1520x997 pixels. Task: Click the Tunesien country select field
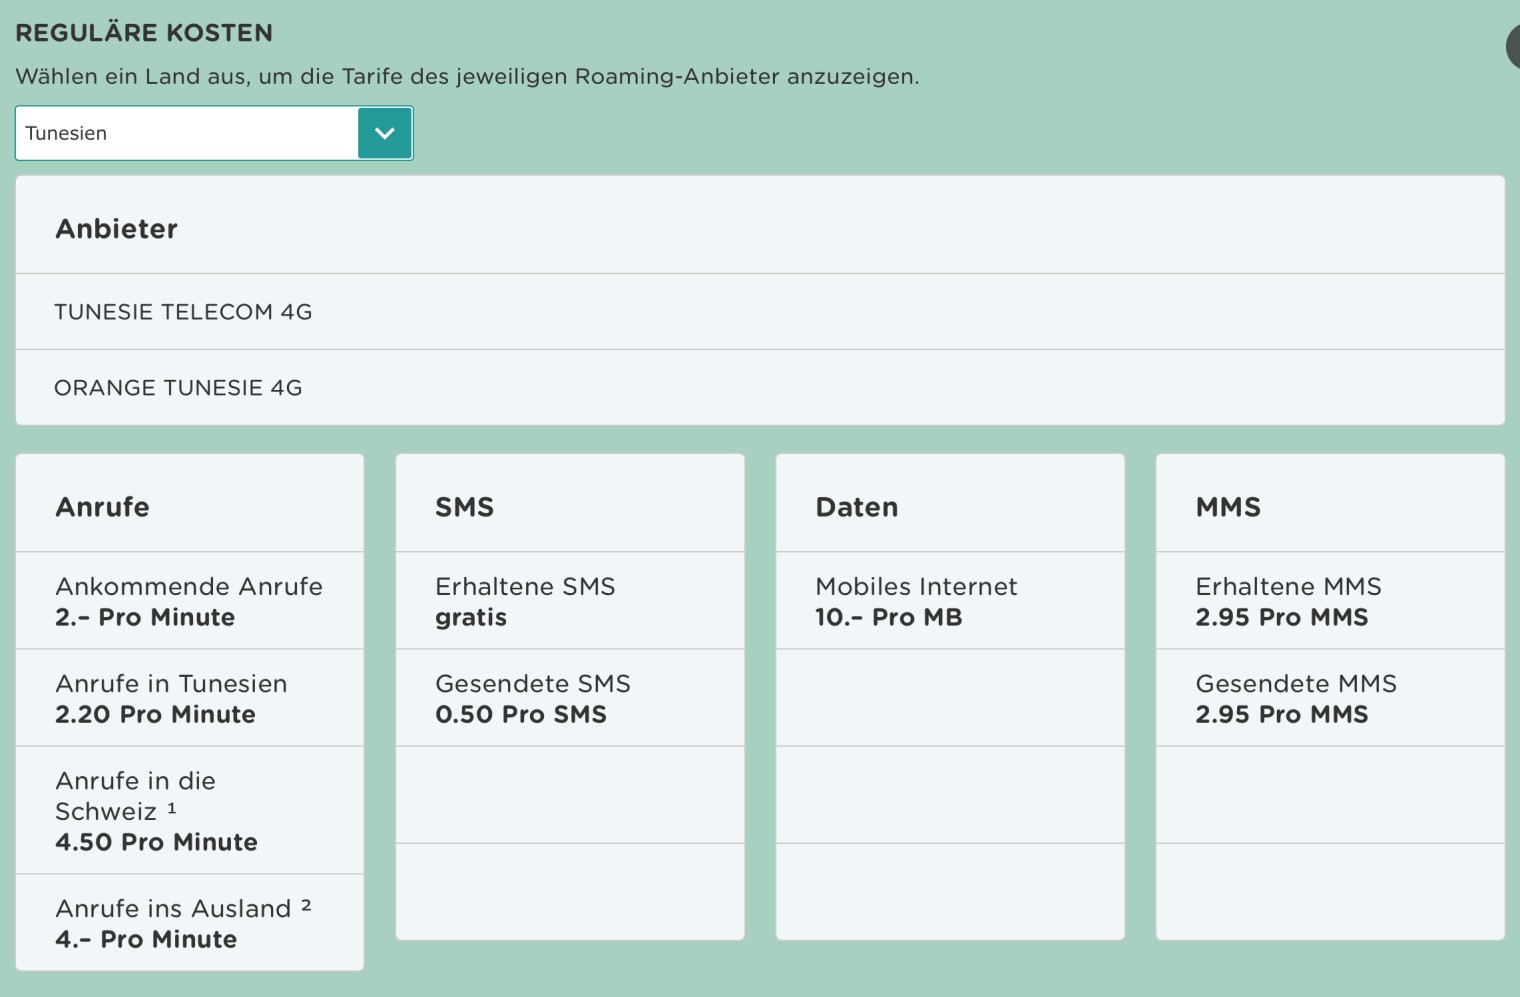[x=187, y=133]
